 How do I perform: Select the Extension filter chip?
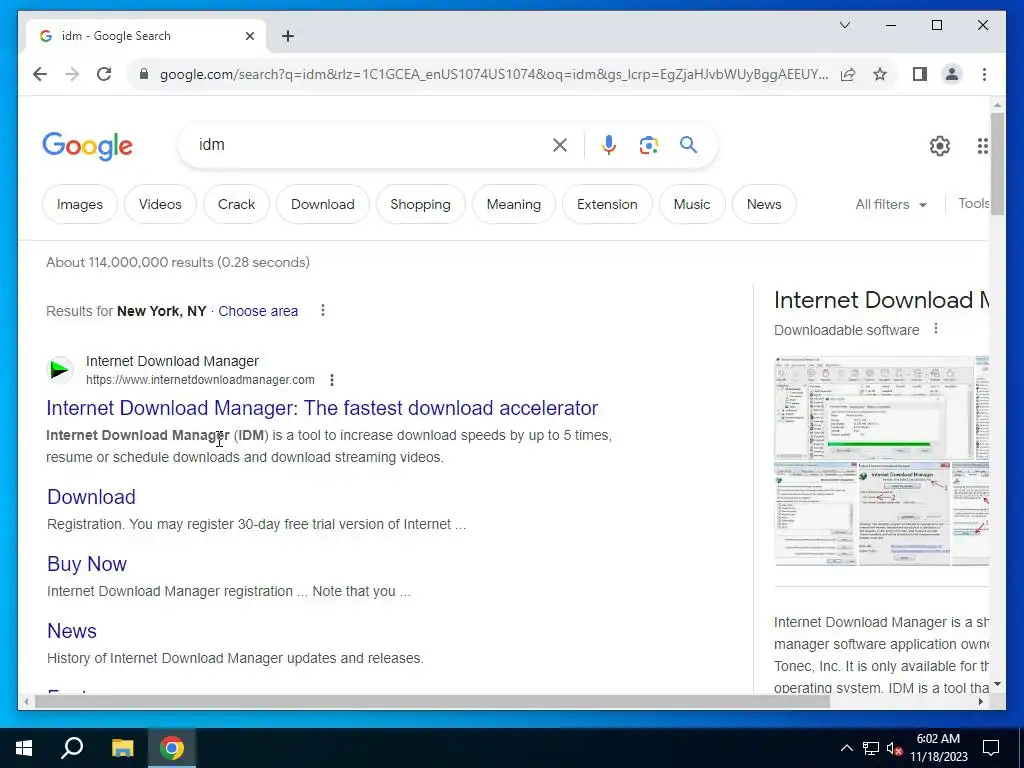tap(607, 204)
